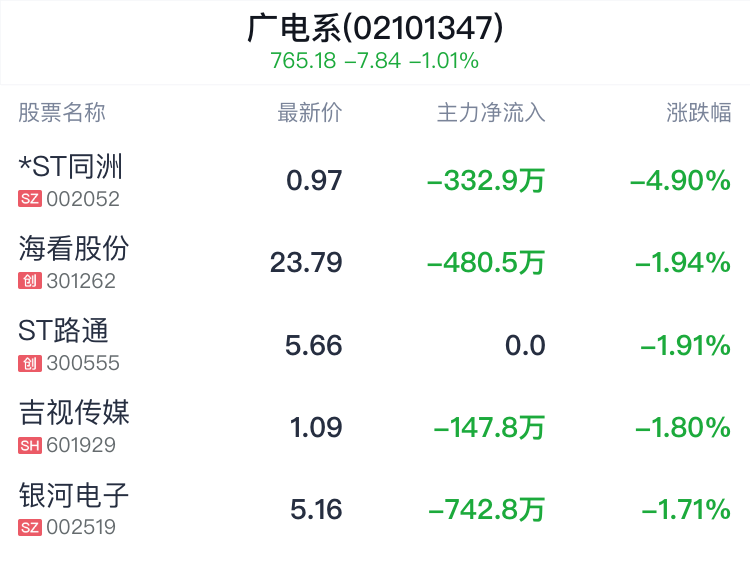The height and width of the screenshot is (564, 750).
Task: Sort by 最新价 column header
Action: [309, 113]
